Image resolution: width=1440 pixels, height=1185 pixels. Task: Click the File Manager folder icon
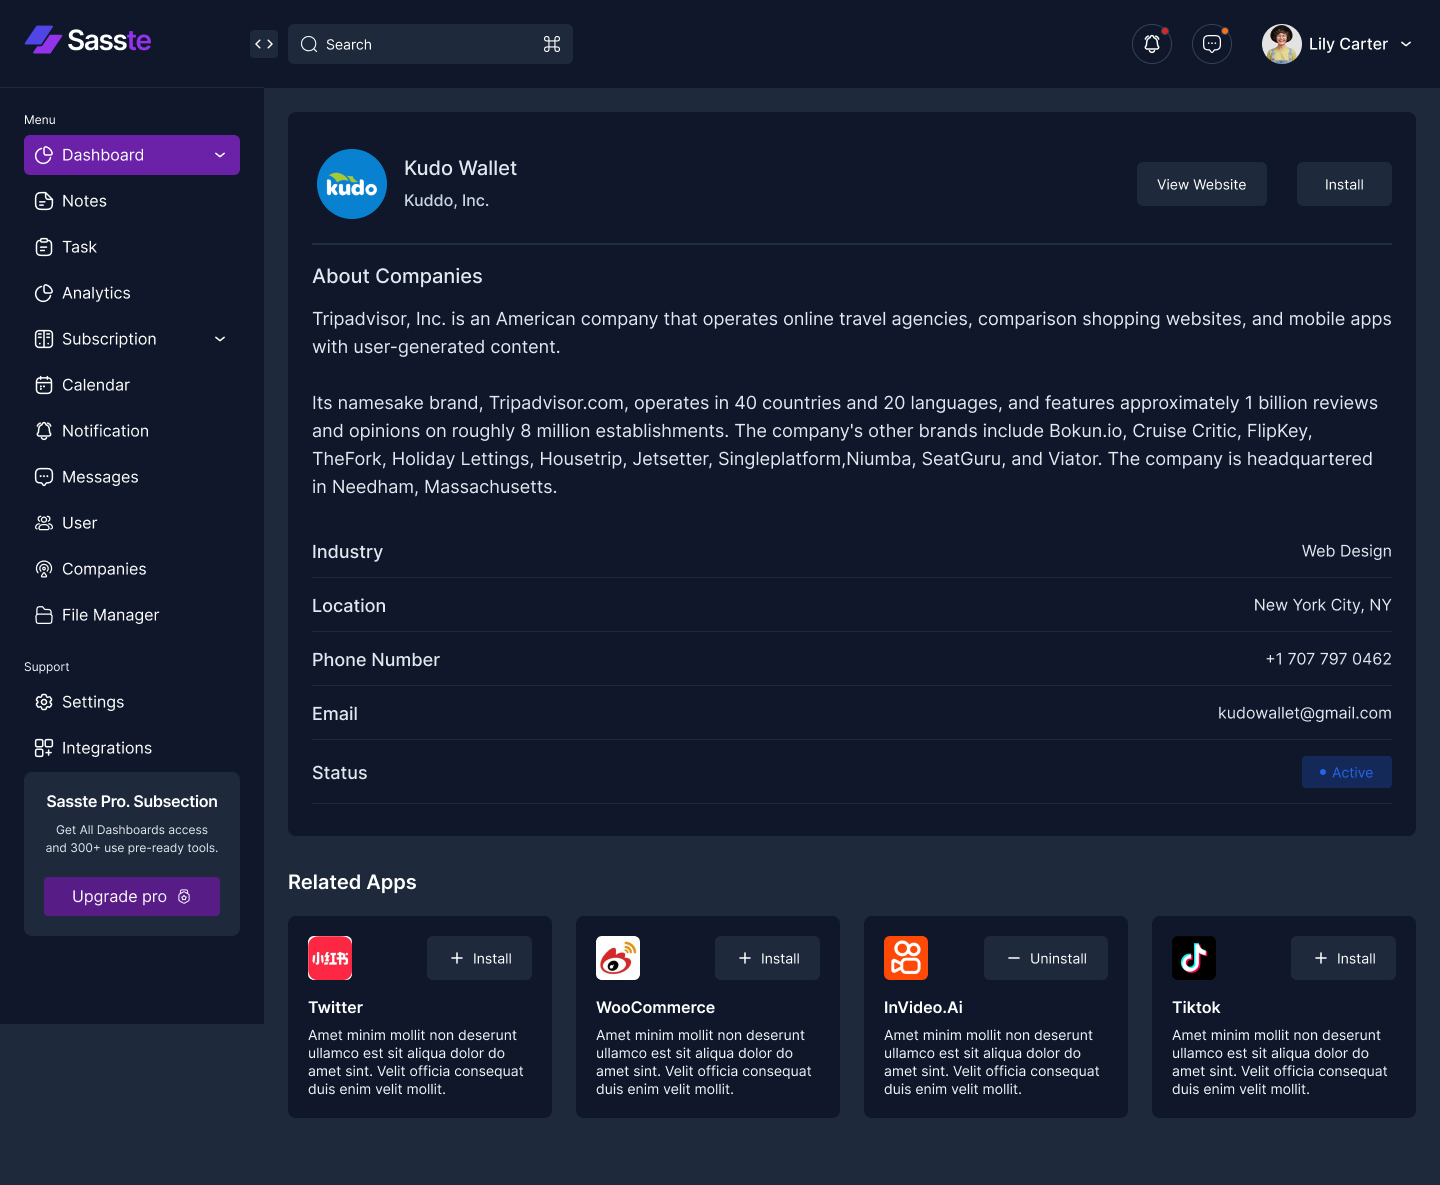[x=44, y=615]
